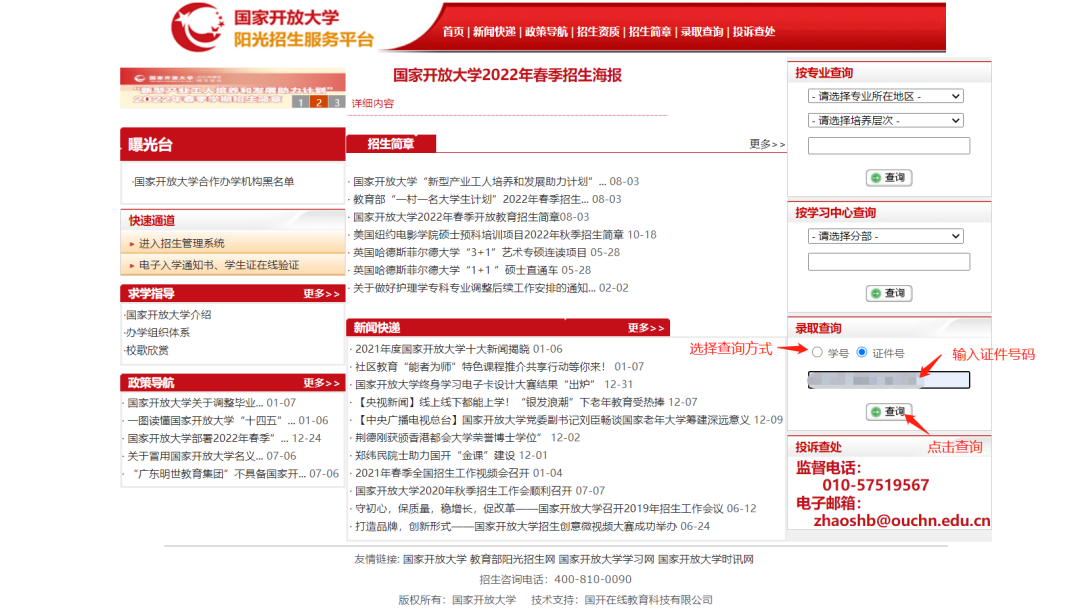Open the 招生资质 navigation item
This screenshot has width=1080, height=612.
click(598, 32)
